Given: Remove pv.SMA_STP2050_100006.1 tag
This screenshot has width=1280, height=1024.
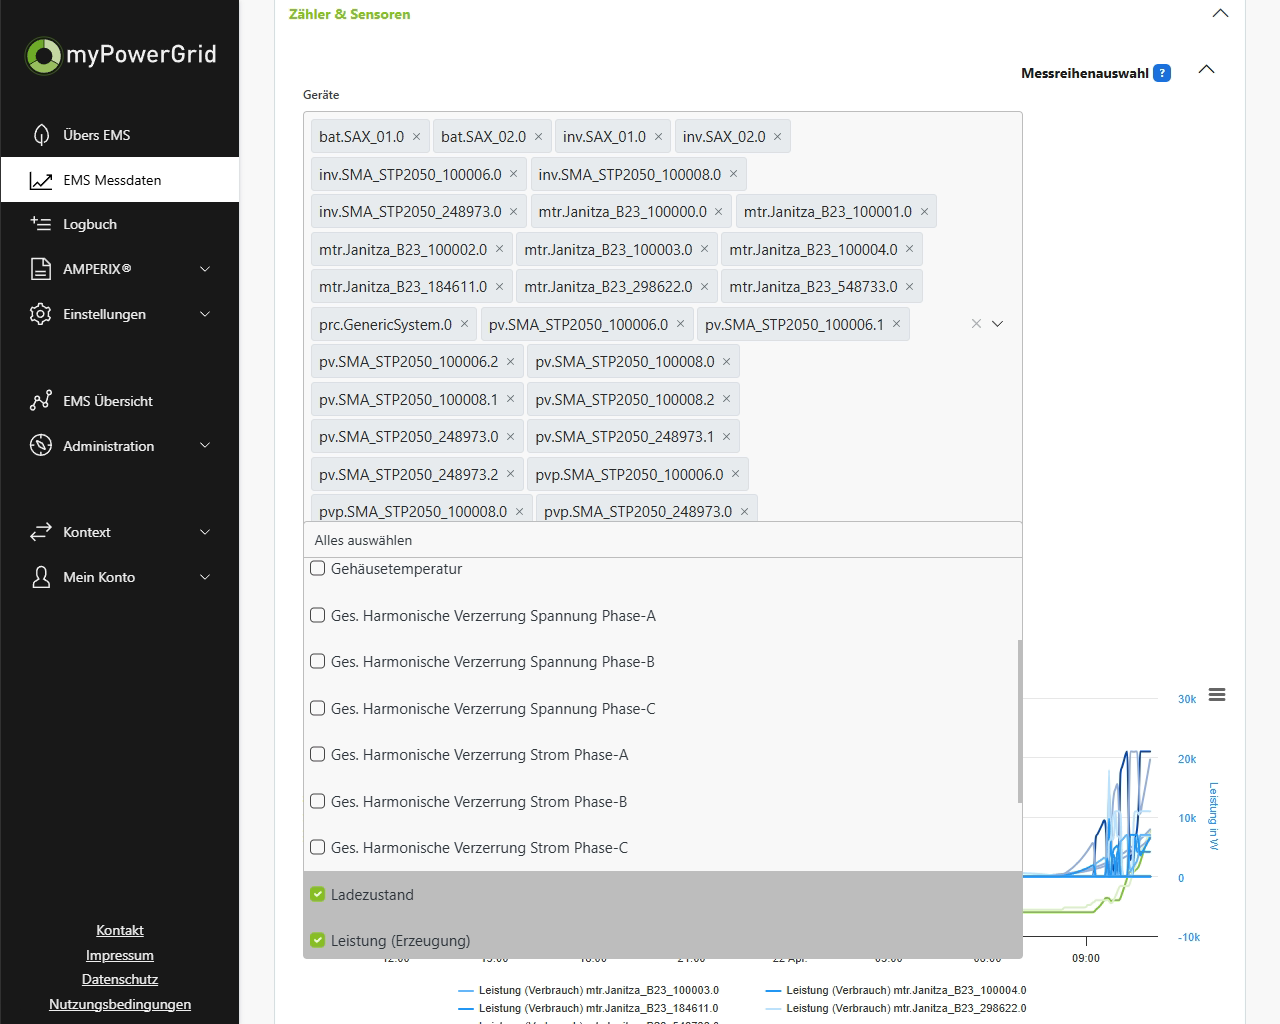Looking at the screenshot, I should coord(896,324).
